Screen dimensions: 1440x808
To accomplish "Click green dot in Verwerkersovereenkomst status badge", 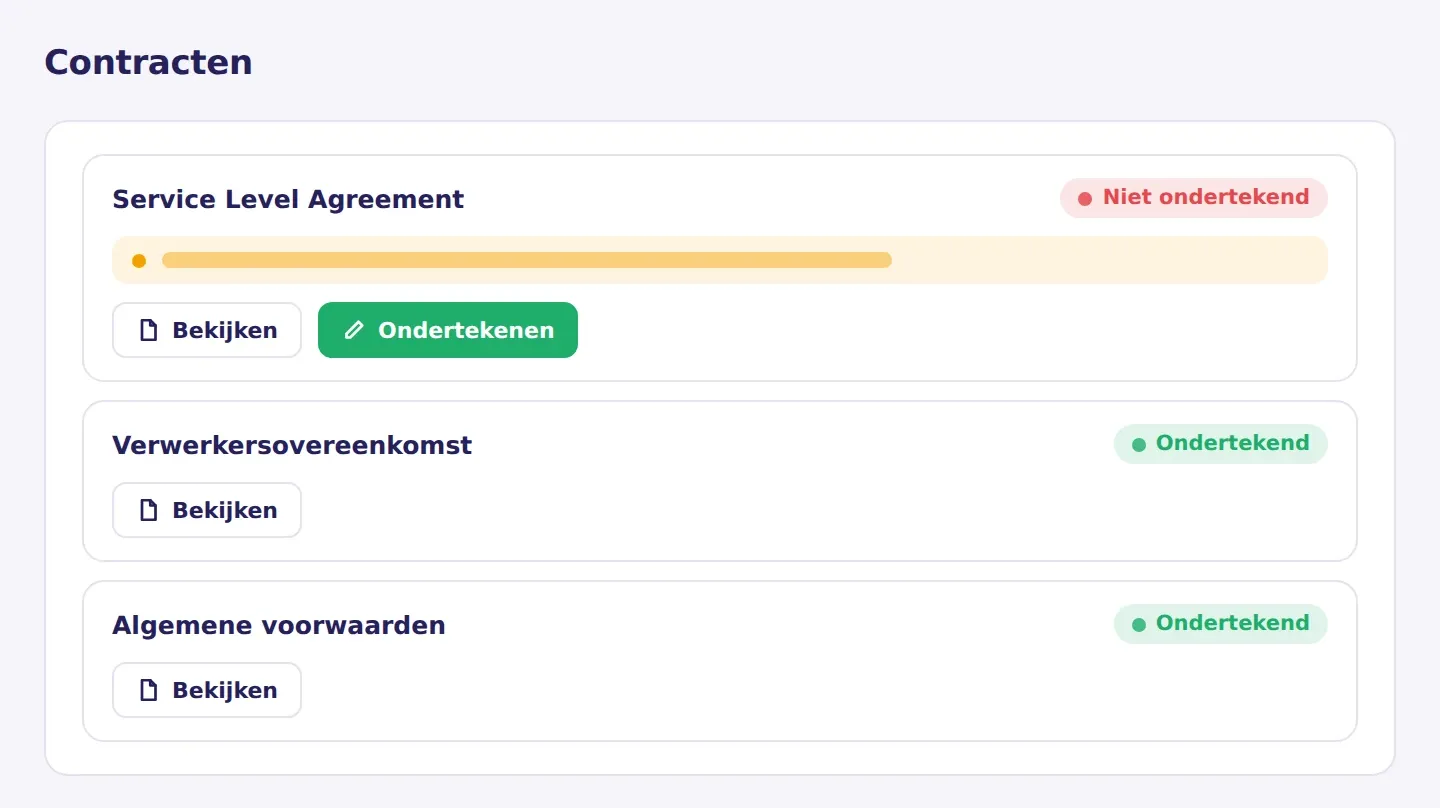I will pyautogui.click(x=1138, y=444).
